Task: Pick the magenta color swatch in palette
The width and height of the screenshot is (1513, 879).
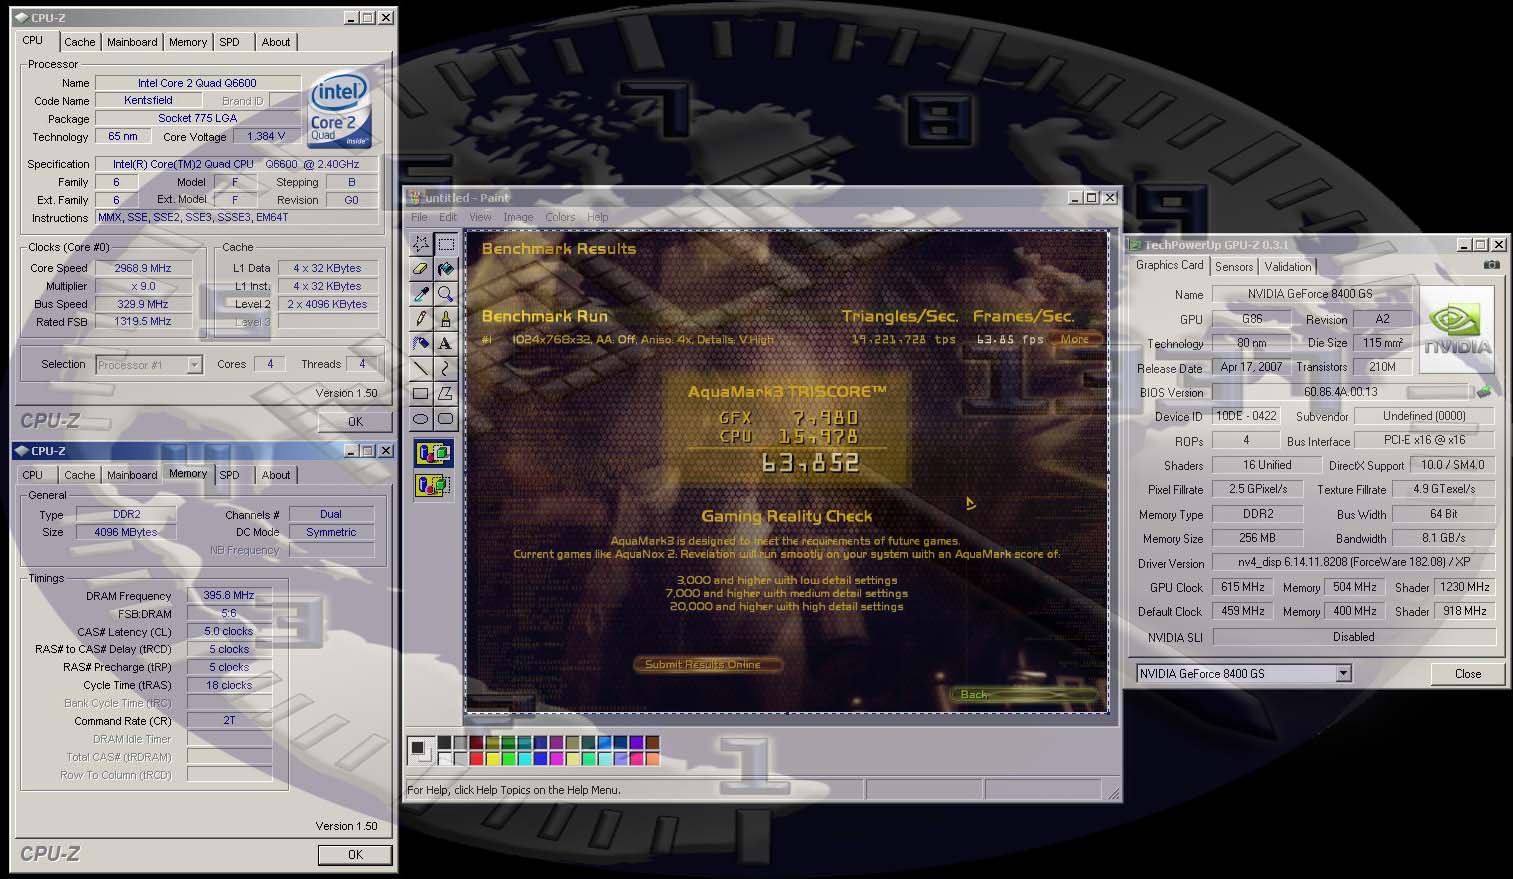Action: coord(556,758)
